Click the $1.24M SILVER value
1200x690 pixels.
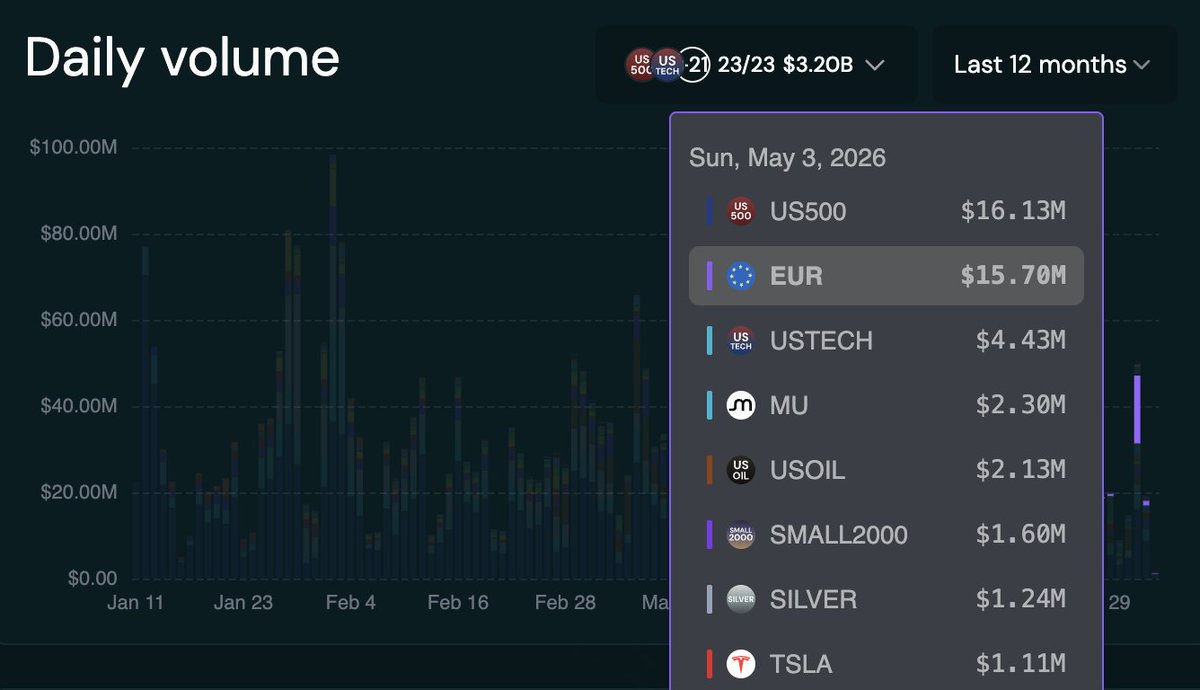(1021, 599)
